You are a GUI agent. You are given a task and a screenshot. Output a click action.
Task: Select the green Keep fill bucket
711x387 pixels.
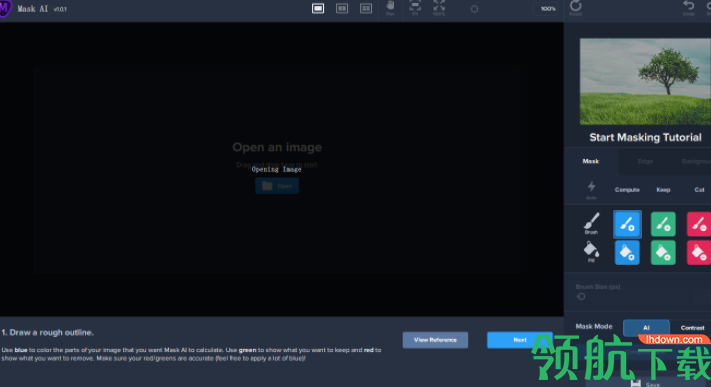click(663, 253)
